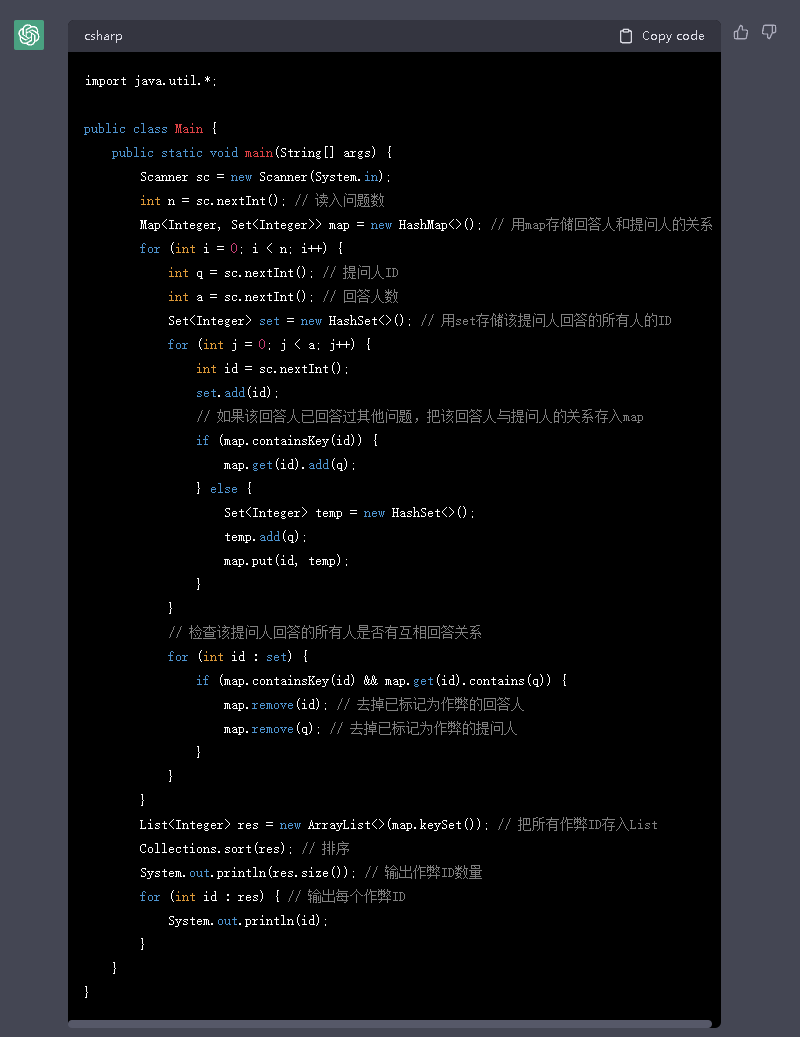Click the System.out.println(id); line
800x1037 pixels.
point(248,921)
